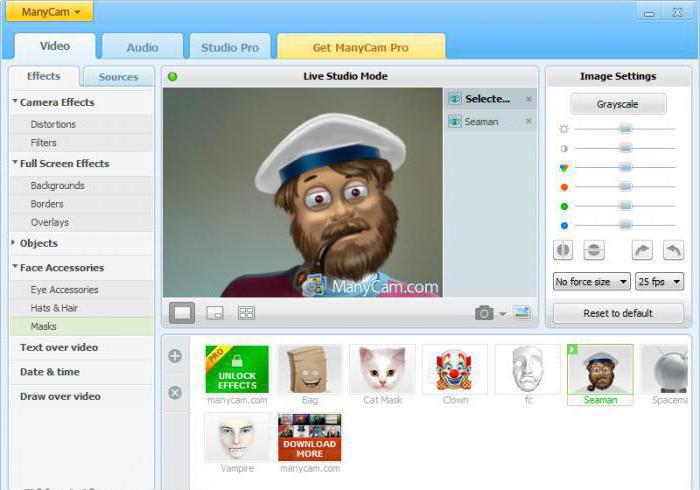Viewport: 700px width, 490px height.
Task: Select the Seaman mask thumbnail
Action: (600, 369)
